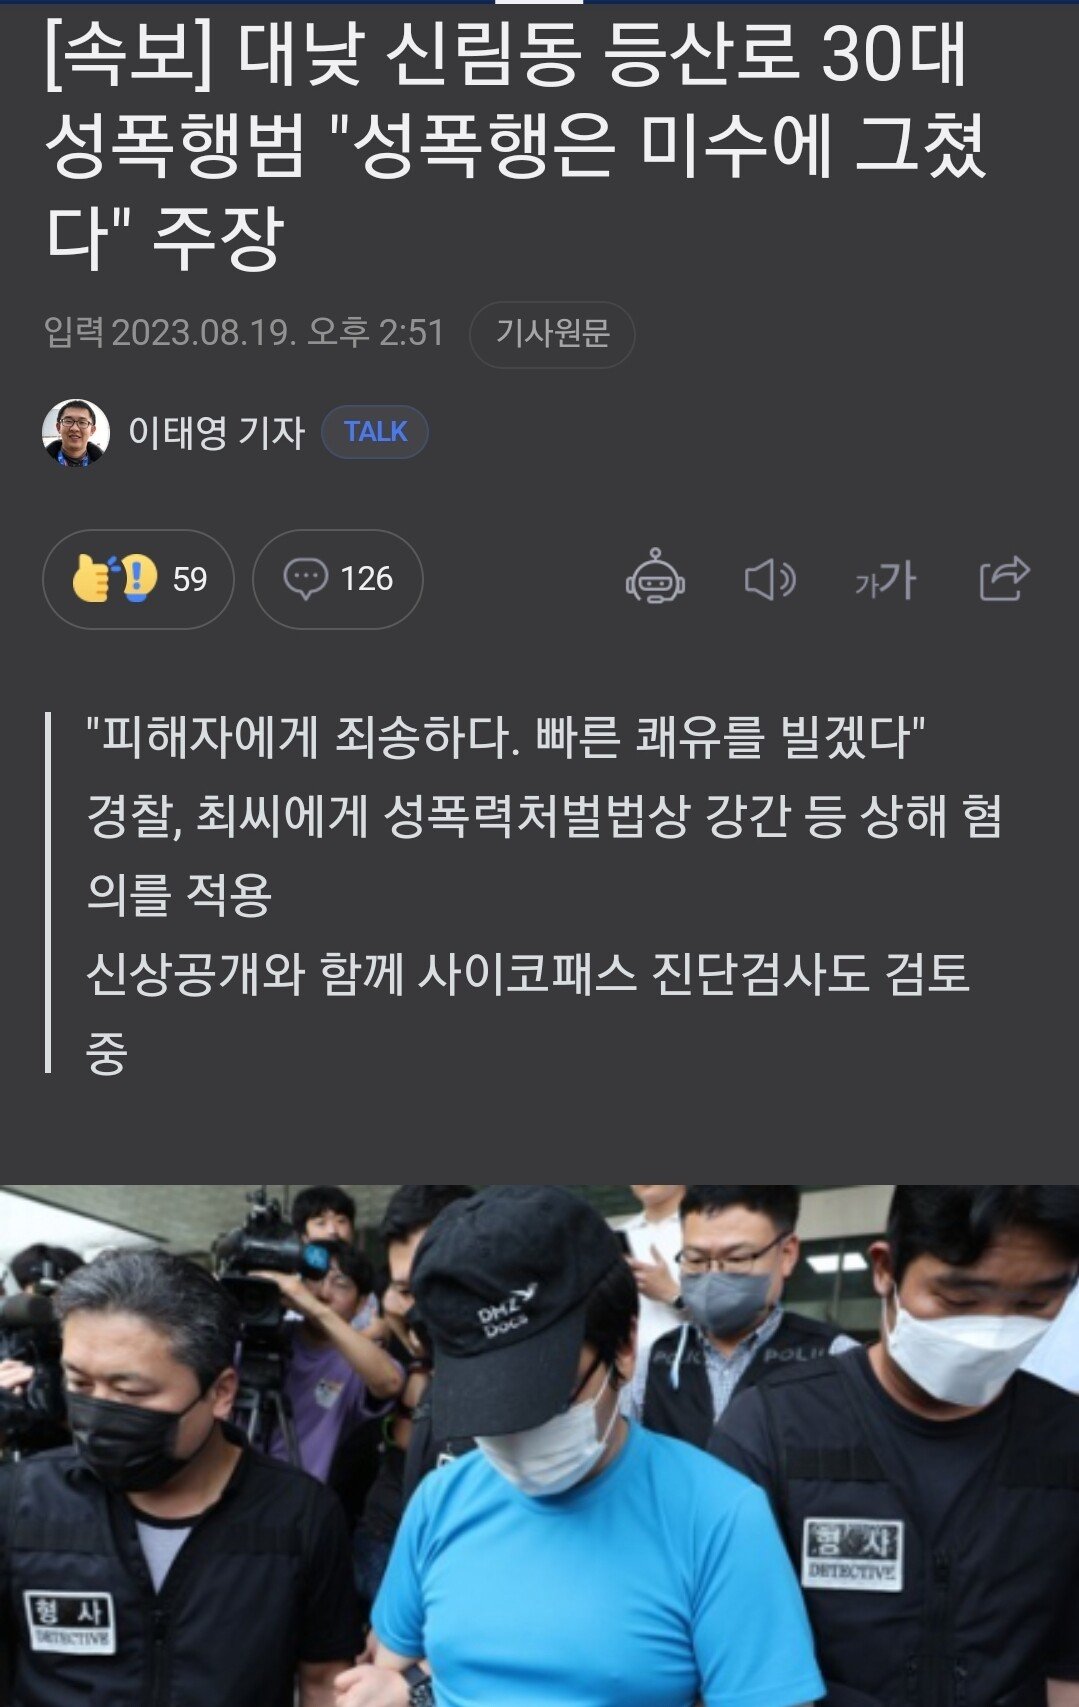
Task: Tap the summary line "피해자에게 죄송하다"
Action: (x=506, y=738)
